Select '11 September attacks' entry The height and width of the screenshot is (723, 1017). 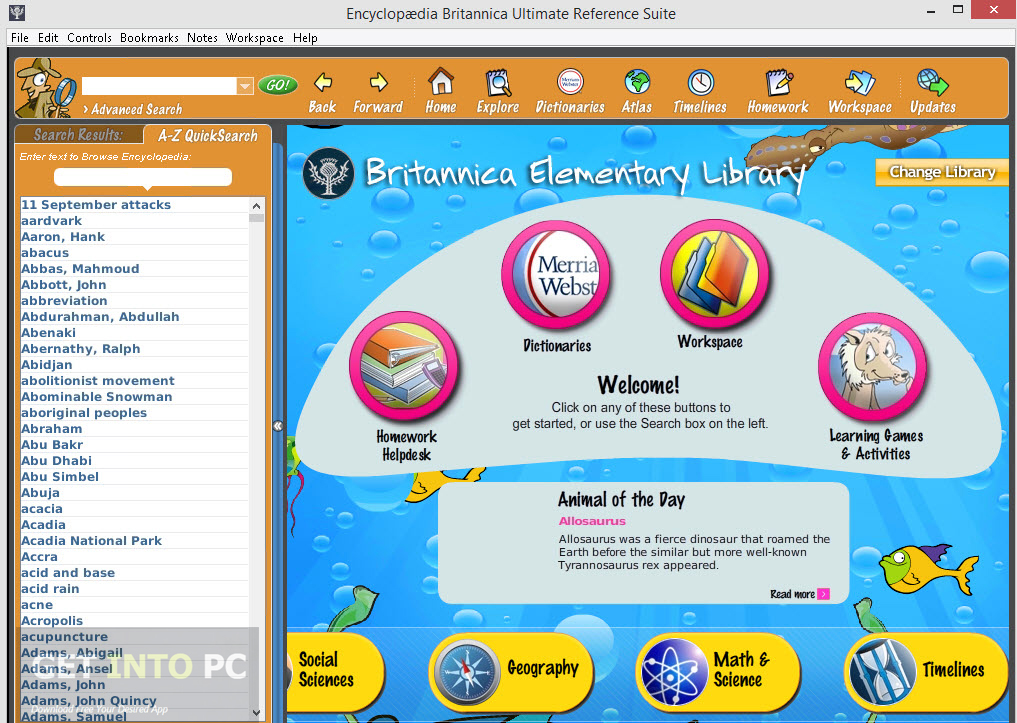pos(134,205)
